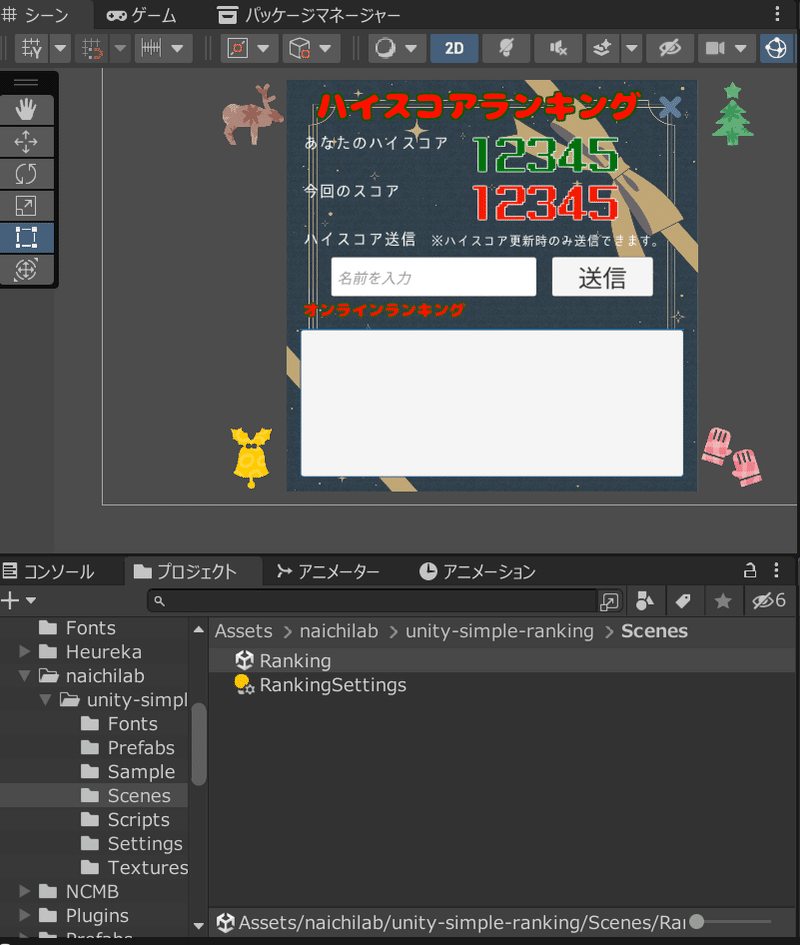Collapse the naichilab folder

[x=22, y=675]
